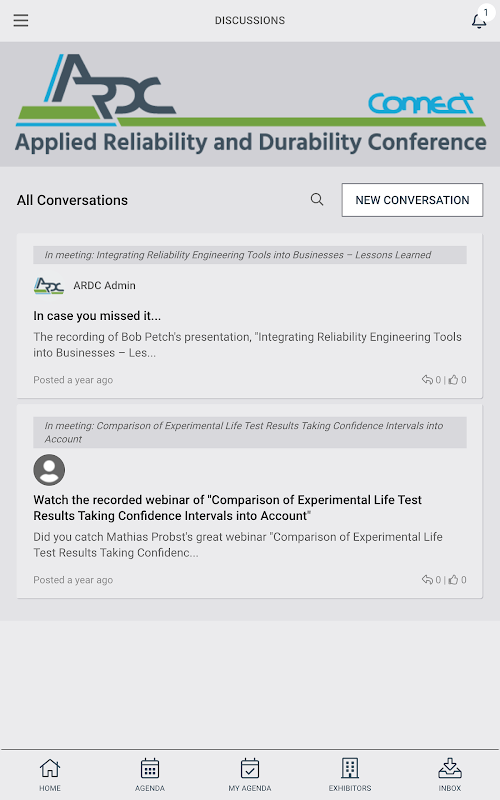Open meeting tag Integrating Reliability Engineering Tools
500x800 pixels.
[250, 255]
